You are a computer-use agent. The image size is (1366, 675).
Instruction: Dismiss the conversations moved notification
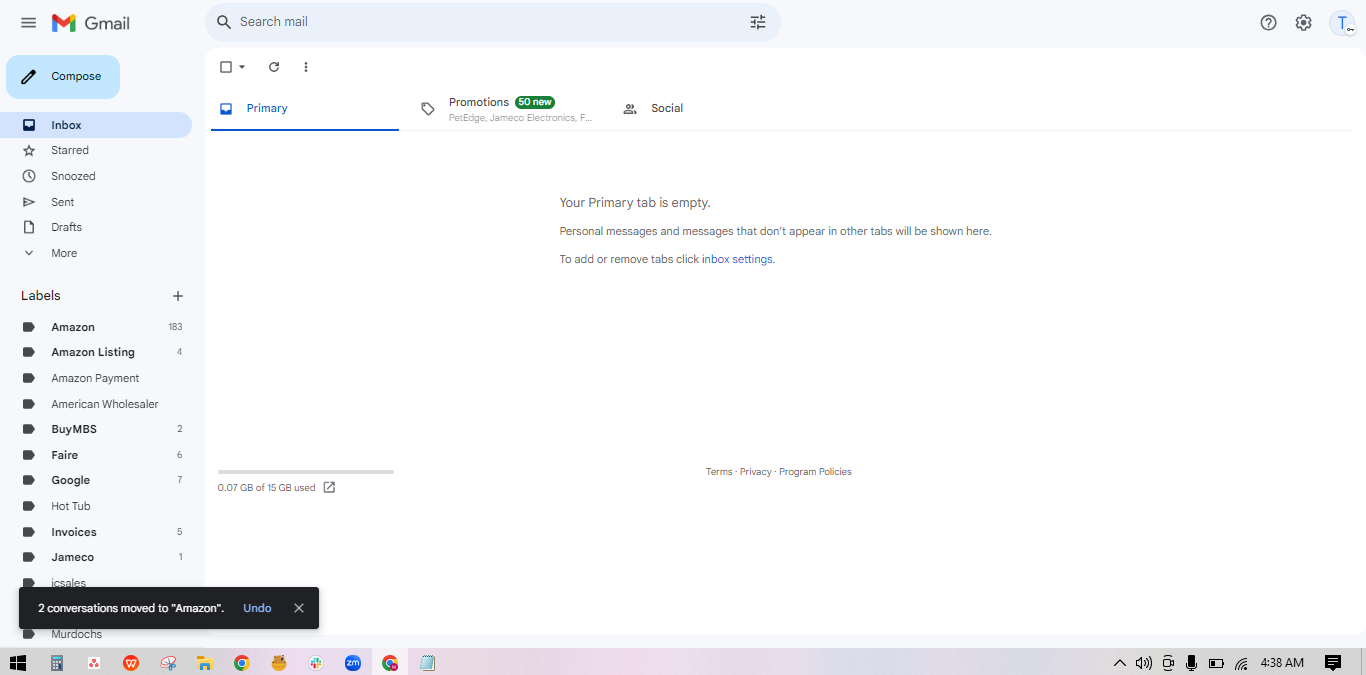tap(299, 608)
